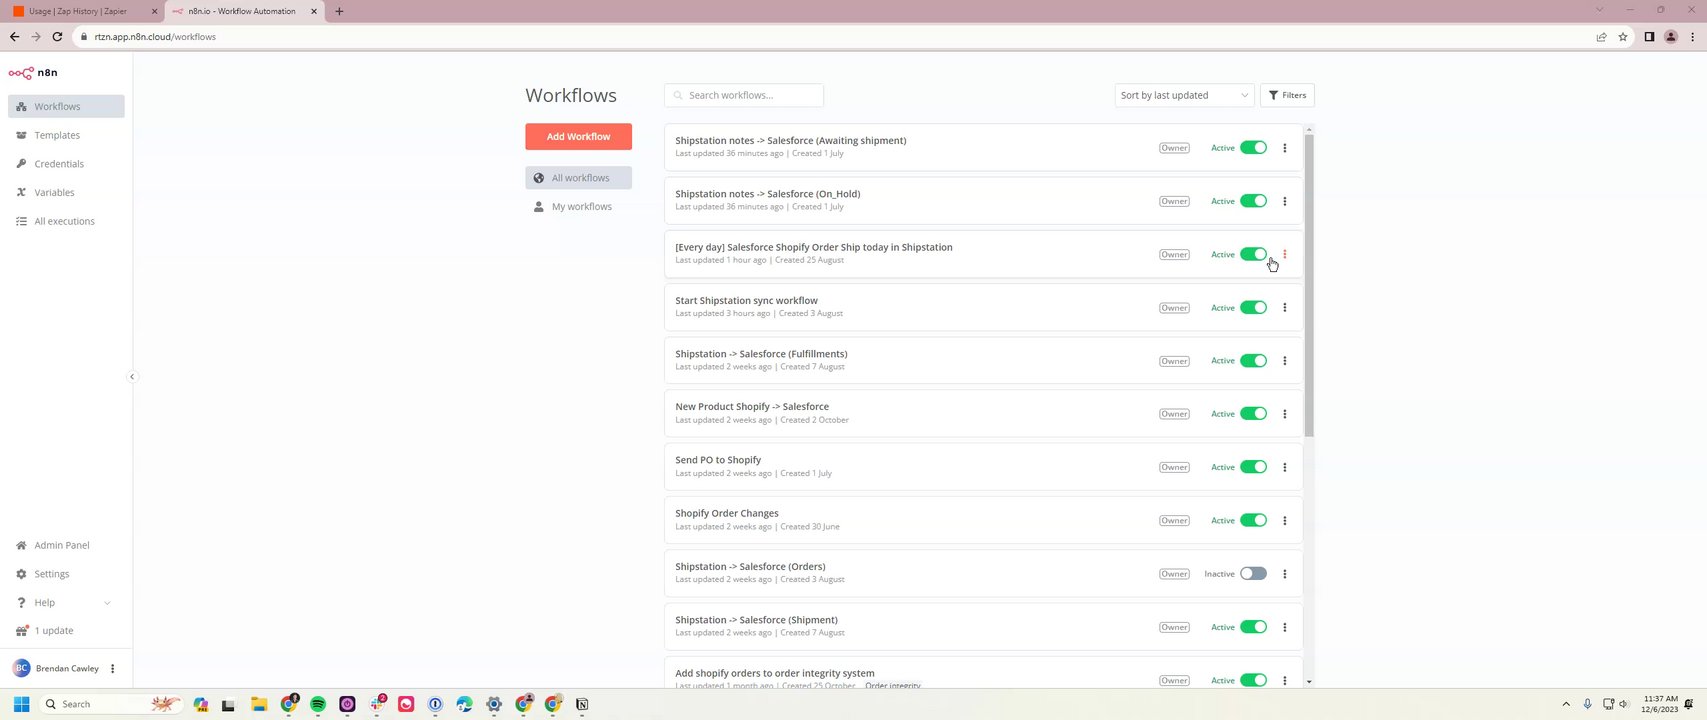Deactivate Every day Salesforce Shopify Order workflow
Screen dimensions: 1707x720
coord(1253,254)
